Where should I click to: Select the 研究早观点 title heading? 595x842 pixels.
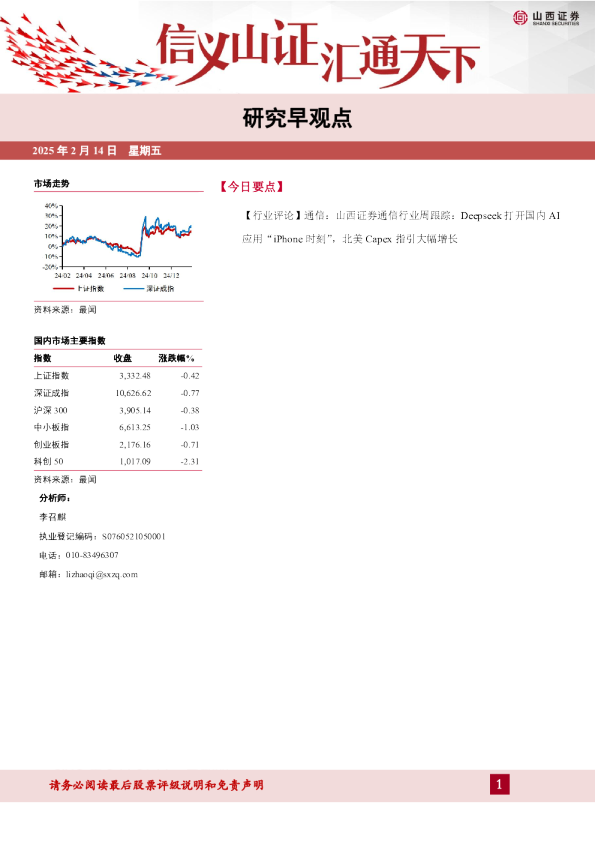pyautogui.click(x=297, y=118)
